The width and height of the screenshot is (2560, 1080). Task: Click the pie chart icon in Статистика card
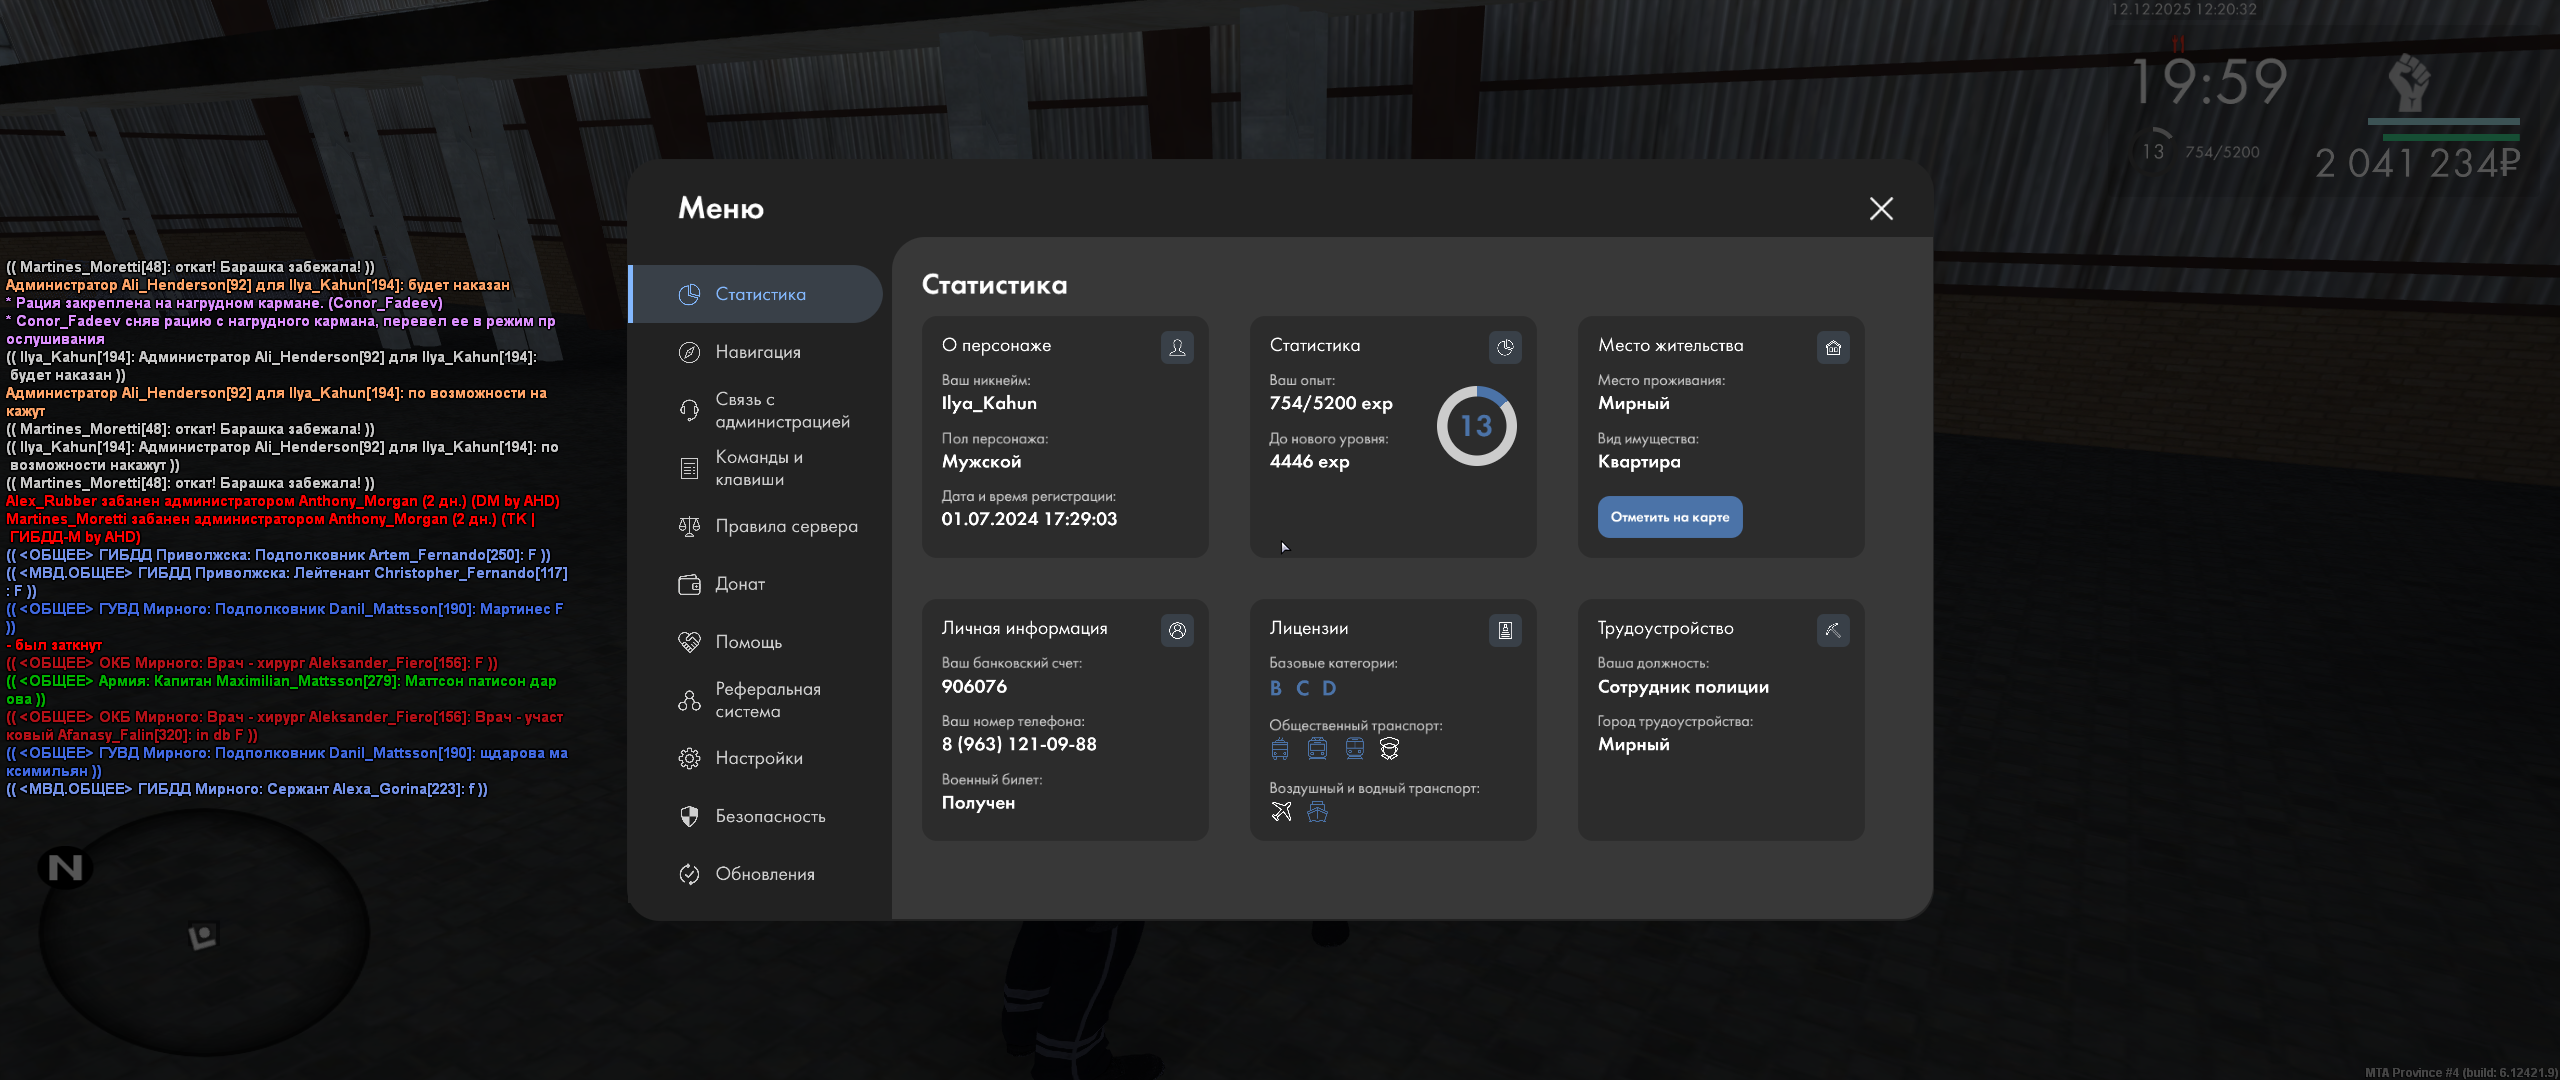point(1505,347)
